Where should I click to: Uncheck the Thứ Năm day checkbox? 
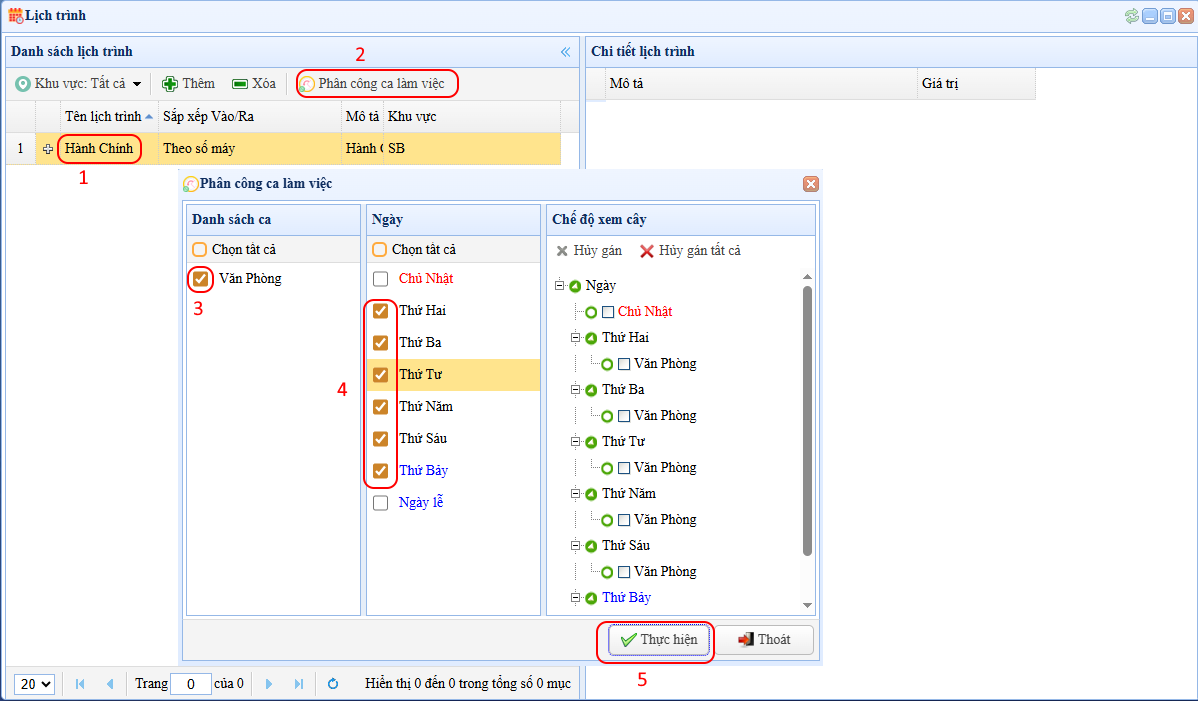pos(380,407)
